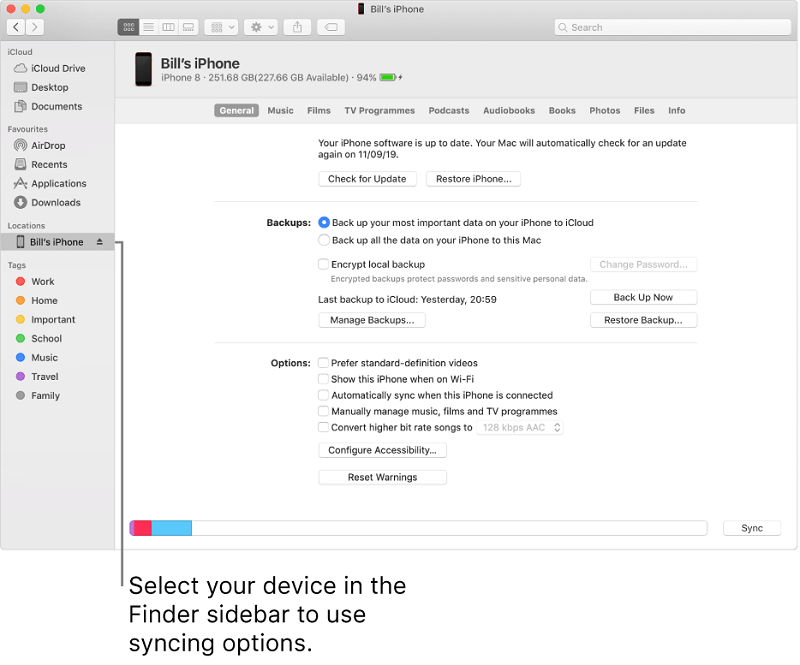Check Manually manage music, films and TV

point(323,411)
